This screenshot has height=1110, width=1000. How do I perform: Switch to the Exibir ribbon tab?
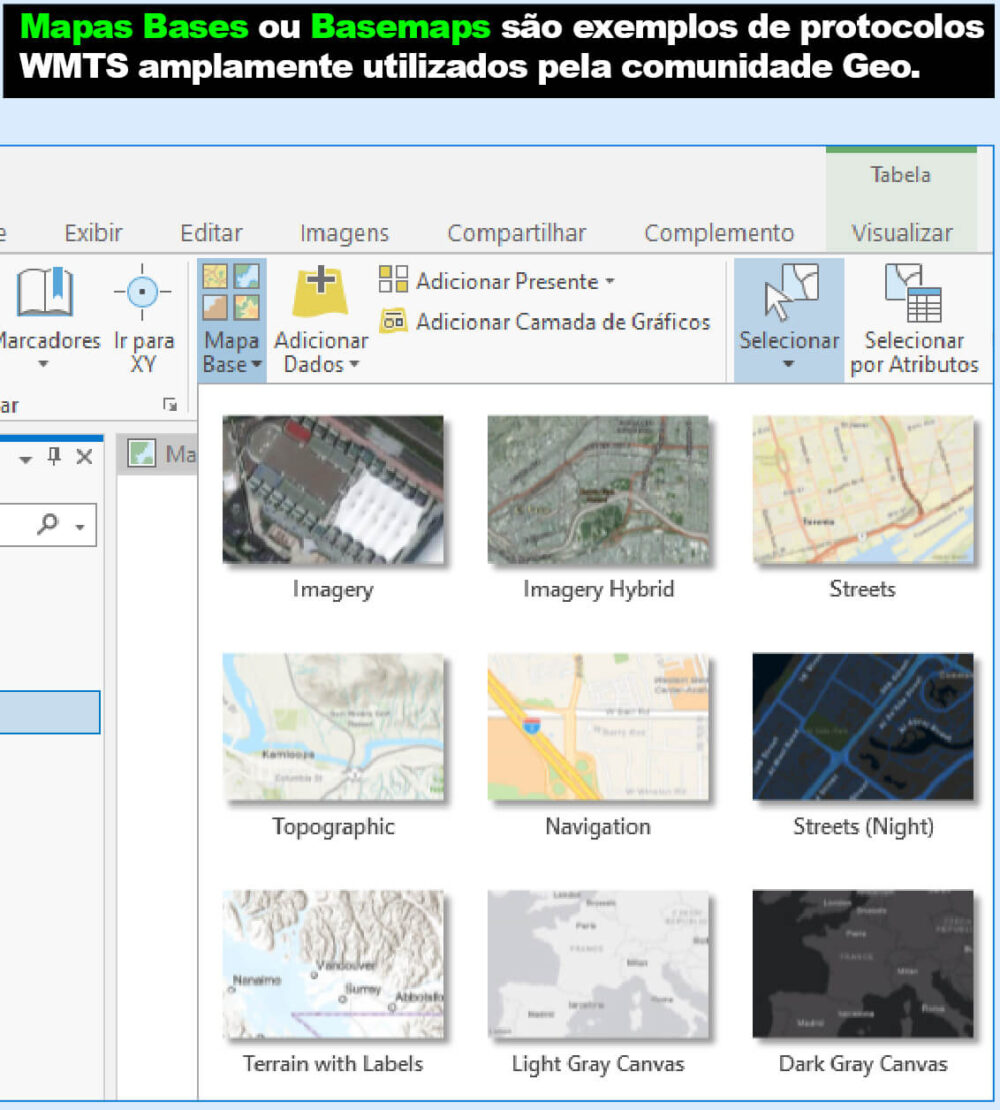point(93,233)
